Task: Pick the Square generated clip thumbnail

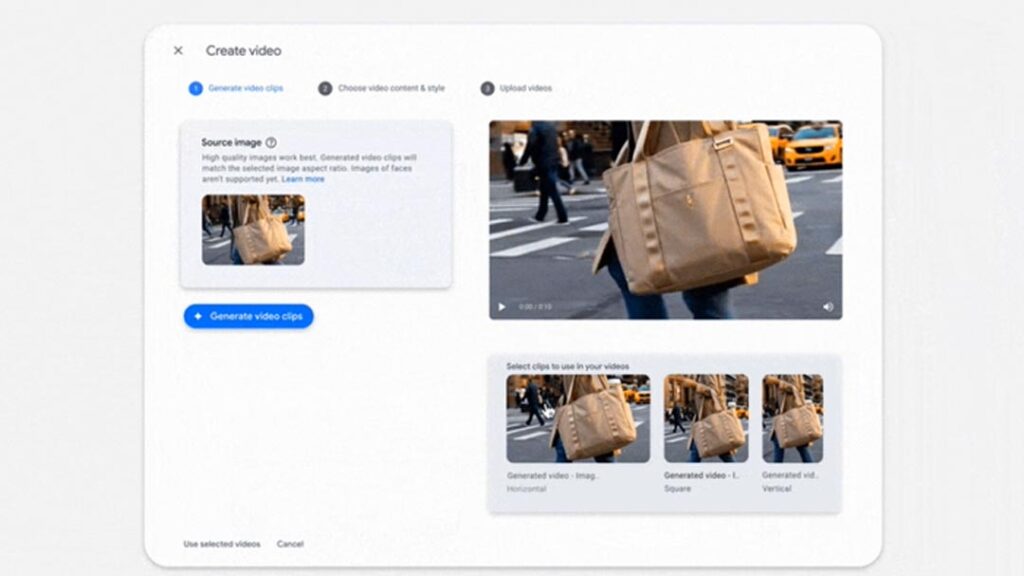Action: tap(706, 418)
